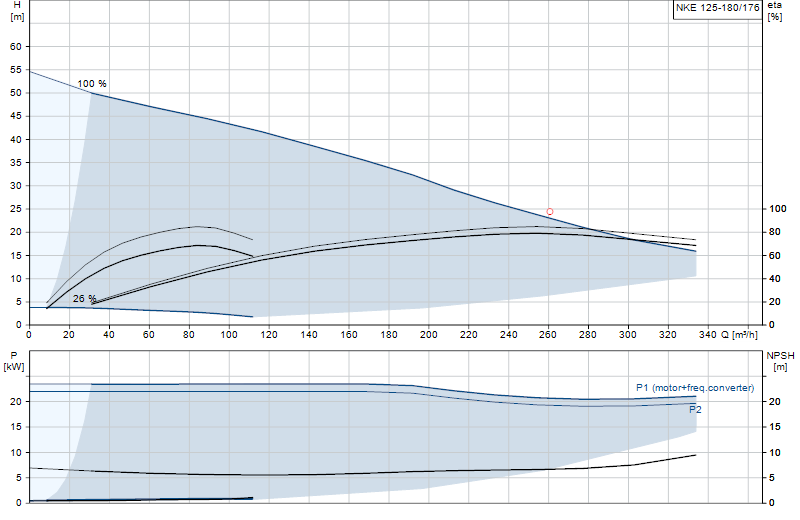Click the P2 power curve label

[x=695, y=409]
